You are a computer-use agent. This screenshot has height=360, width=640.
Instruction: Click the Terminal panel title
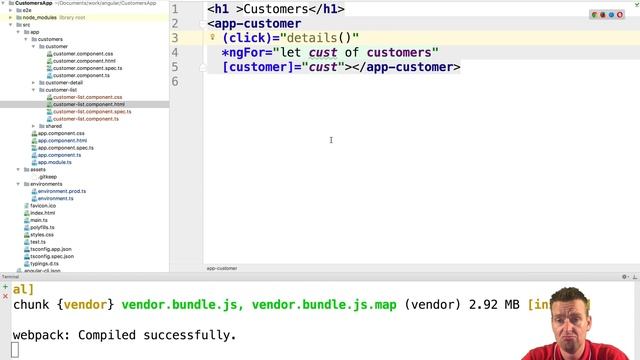click(x=10, y=277)
